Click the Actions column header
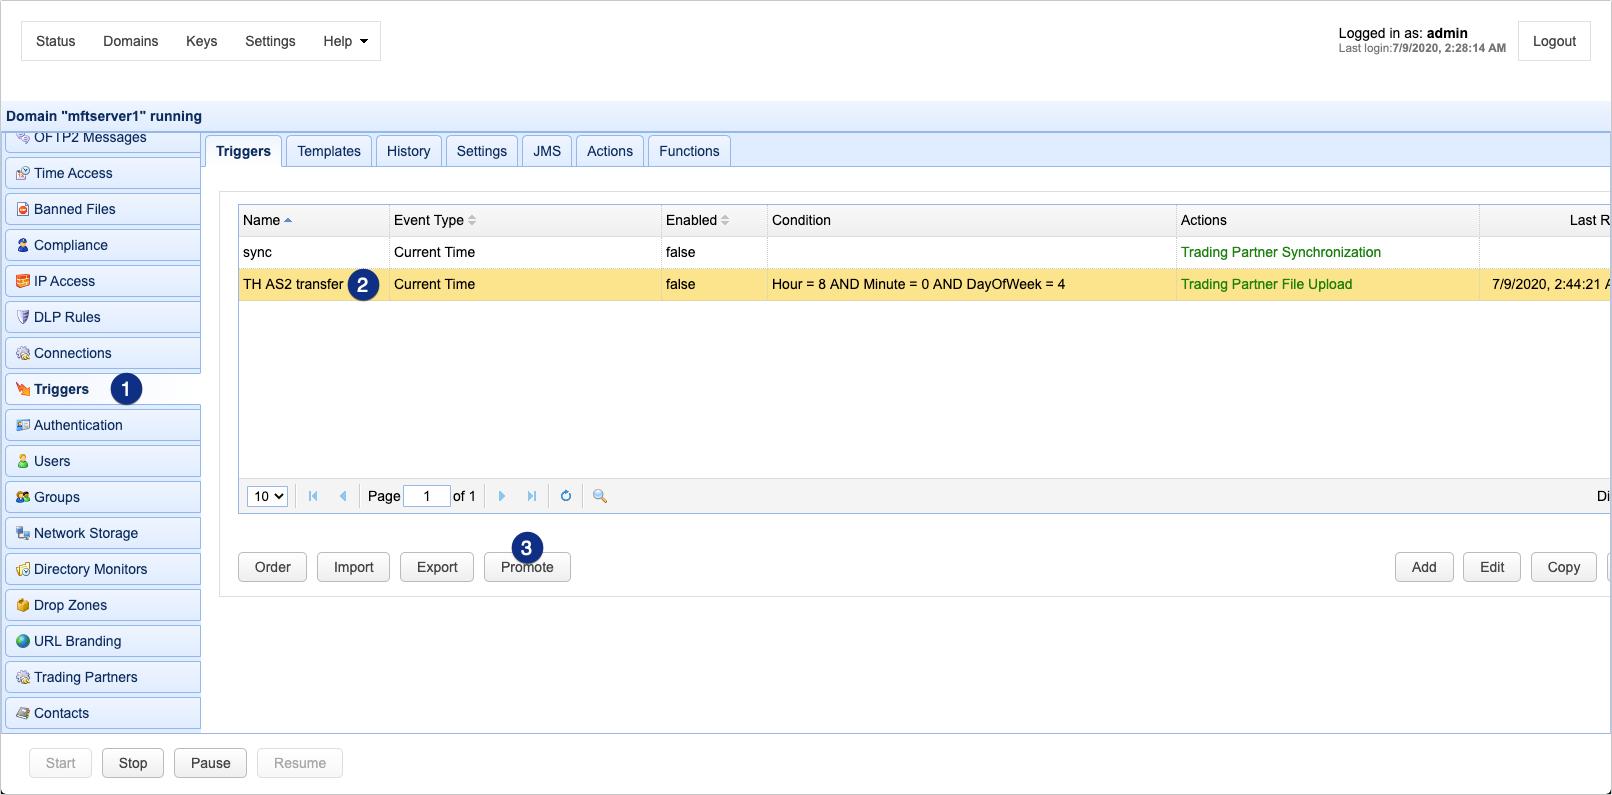1612x795 pixels. tap(1328, 220)
